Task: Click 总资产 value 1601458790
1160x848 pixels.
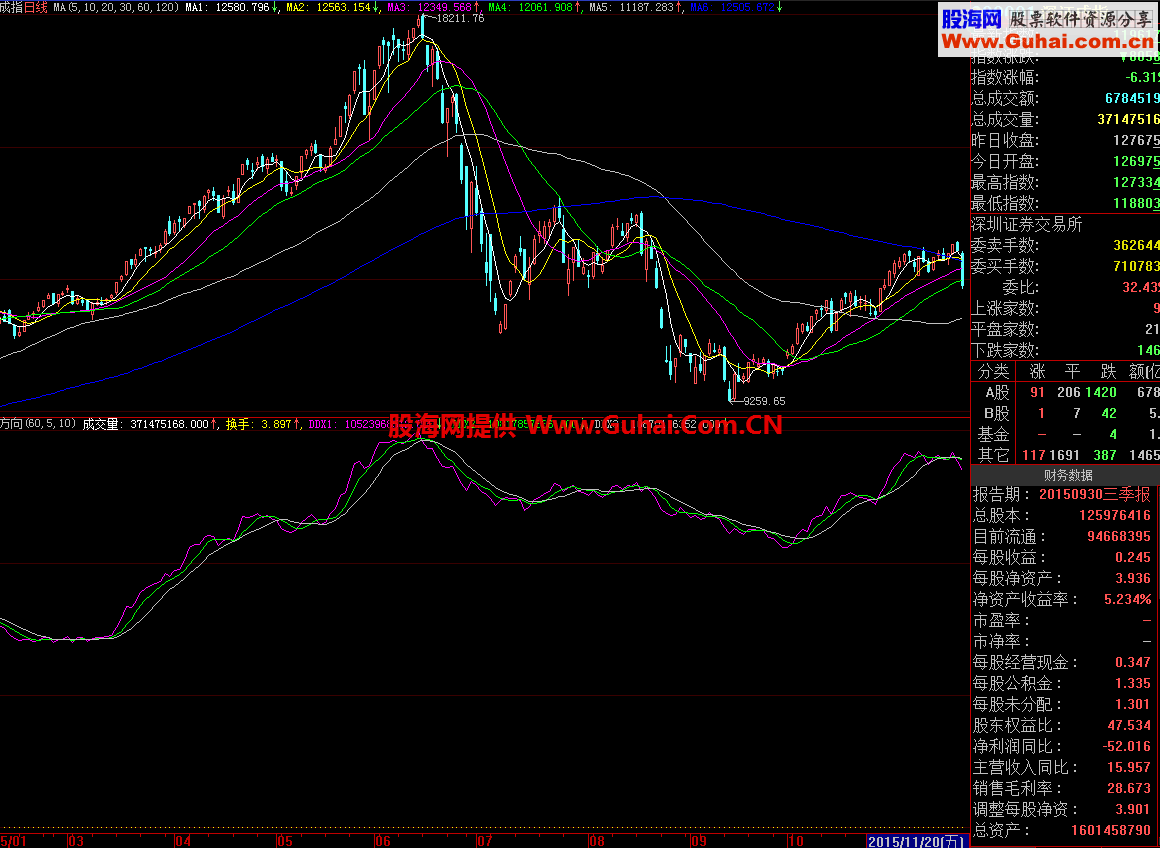Action: (x=1110, y=830)
